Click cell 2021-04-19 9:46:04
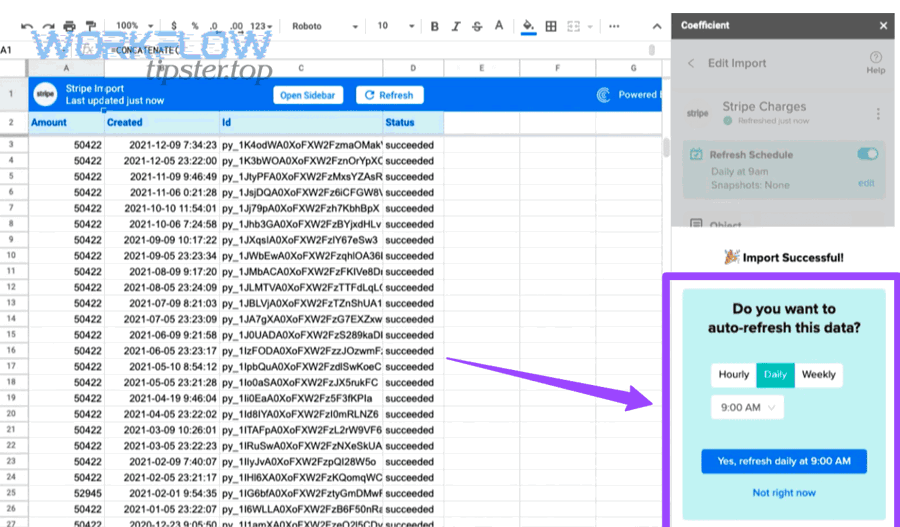Viewport: 900px width, 527px height. (x=162, y=398)
